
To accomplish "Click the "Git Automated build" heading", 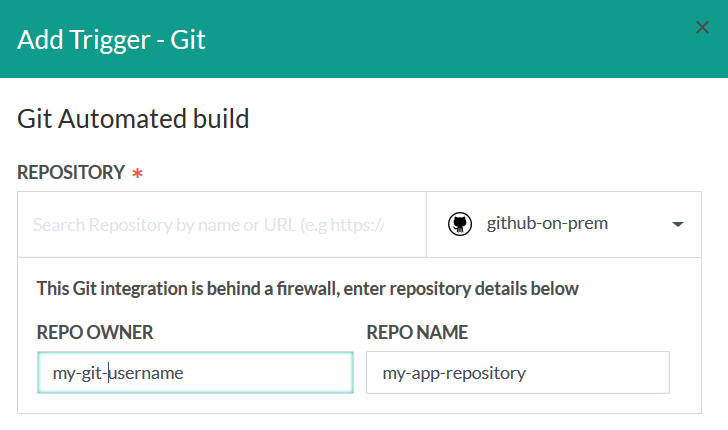I will [133, 119].
